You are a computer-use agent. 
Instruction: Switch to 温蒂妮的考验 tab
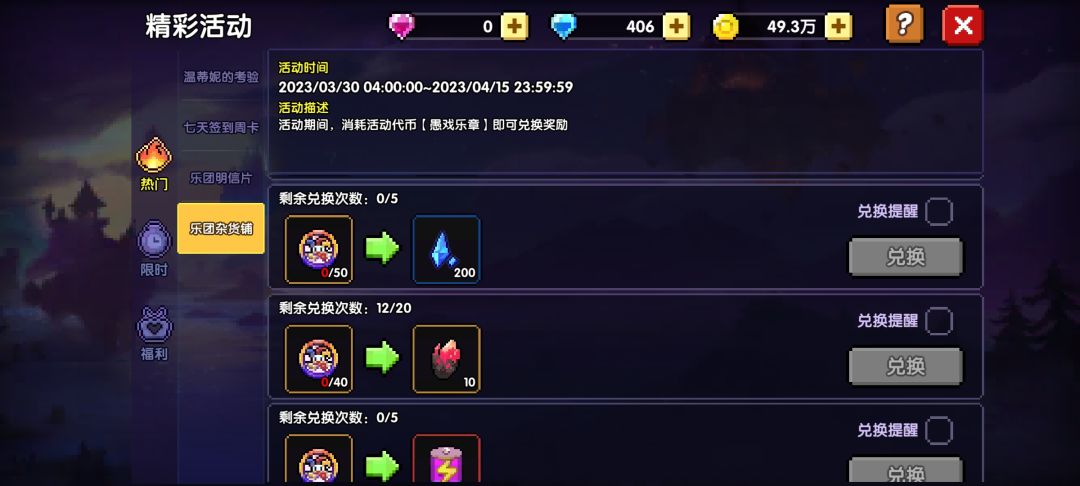pyautogui.click(x=221, y=77)
